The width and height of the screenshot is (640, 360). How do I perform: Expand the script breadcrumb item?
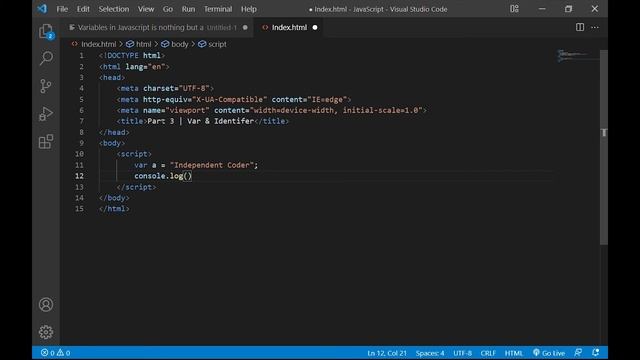point(212,44)
